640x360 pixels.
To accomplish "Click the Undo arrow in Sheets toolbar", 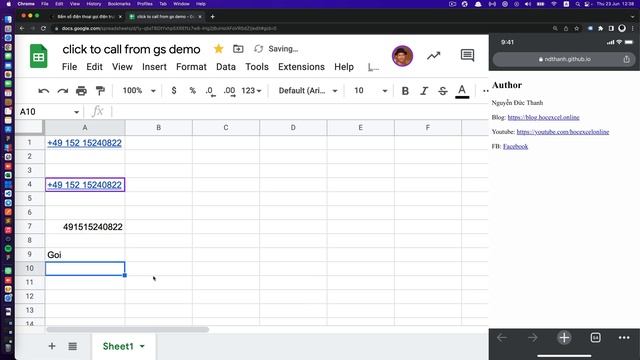I will click(43, 91).
